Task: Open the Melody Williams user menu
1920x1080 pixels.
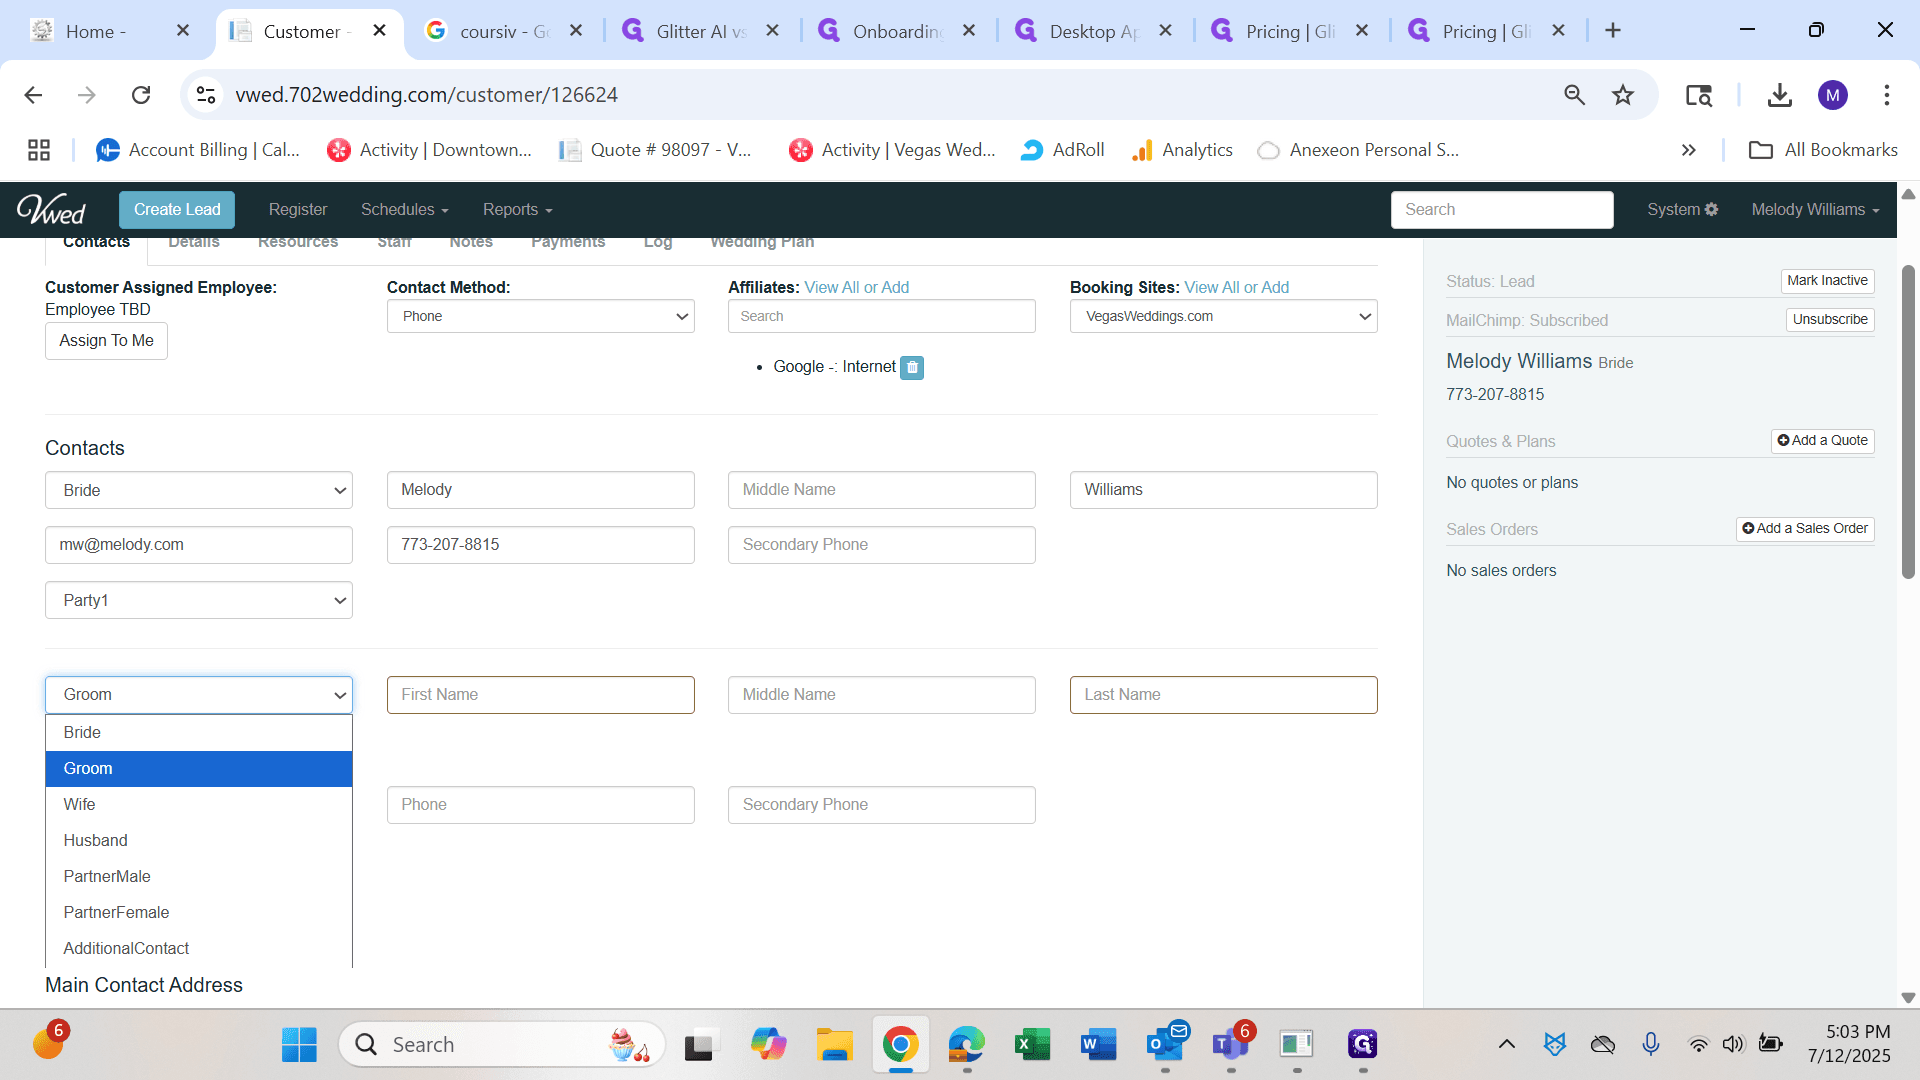Action: click(1815, 209)
